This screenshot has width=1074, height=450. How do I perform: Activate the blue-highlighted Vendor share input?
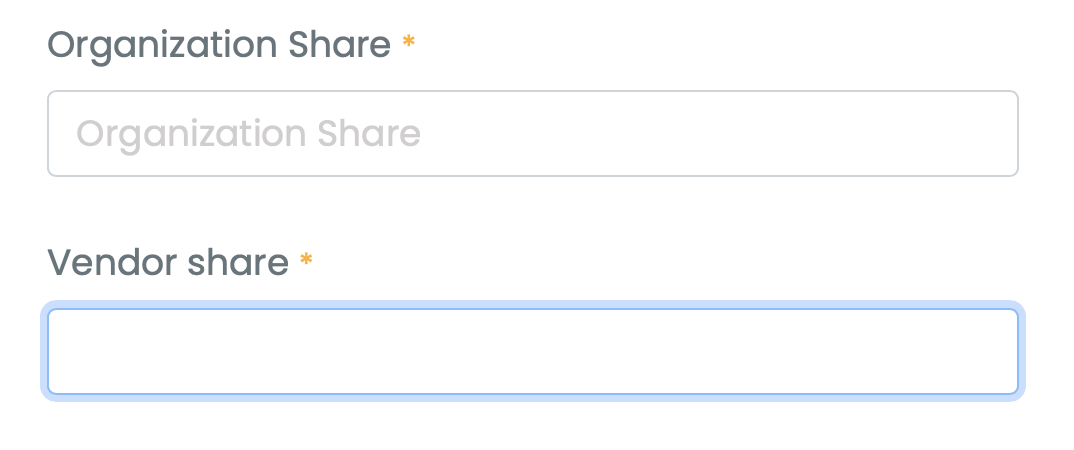532,351
